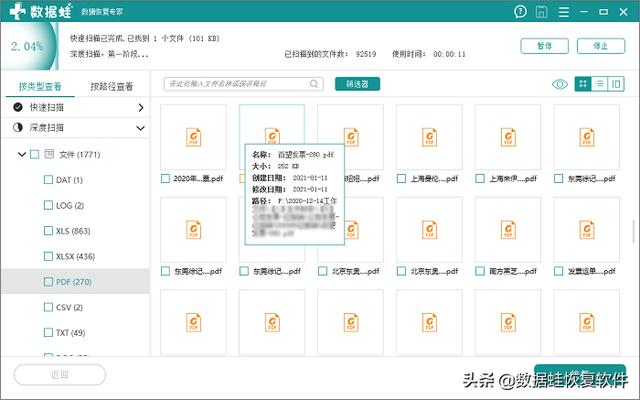
Task: Select the 上海曼伦...pdf file icon
Action: [x=429, y=137]
